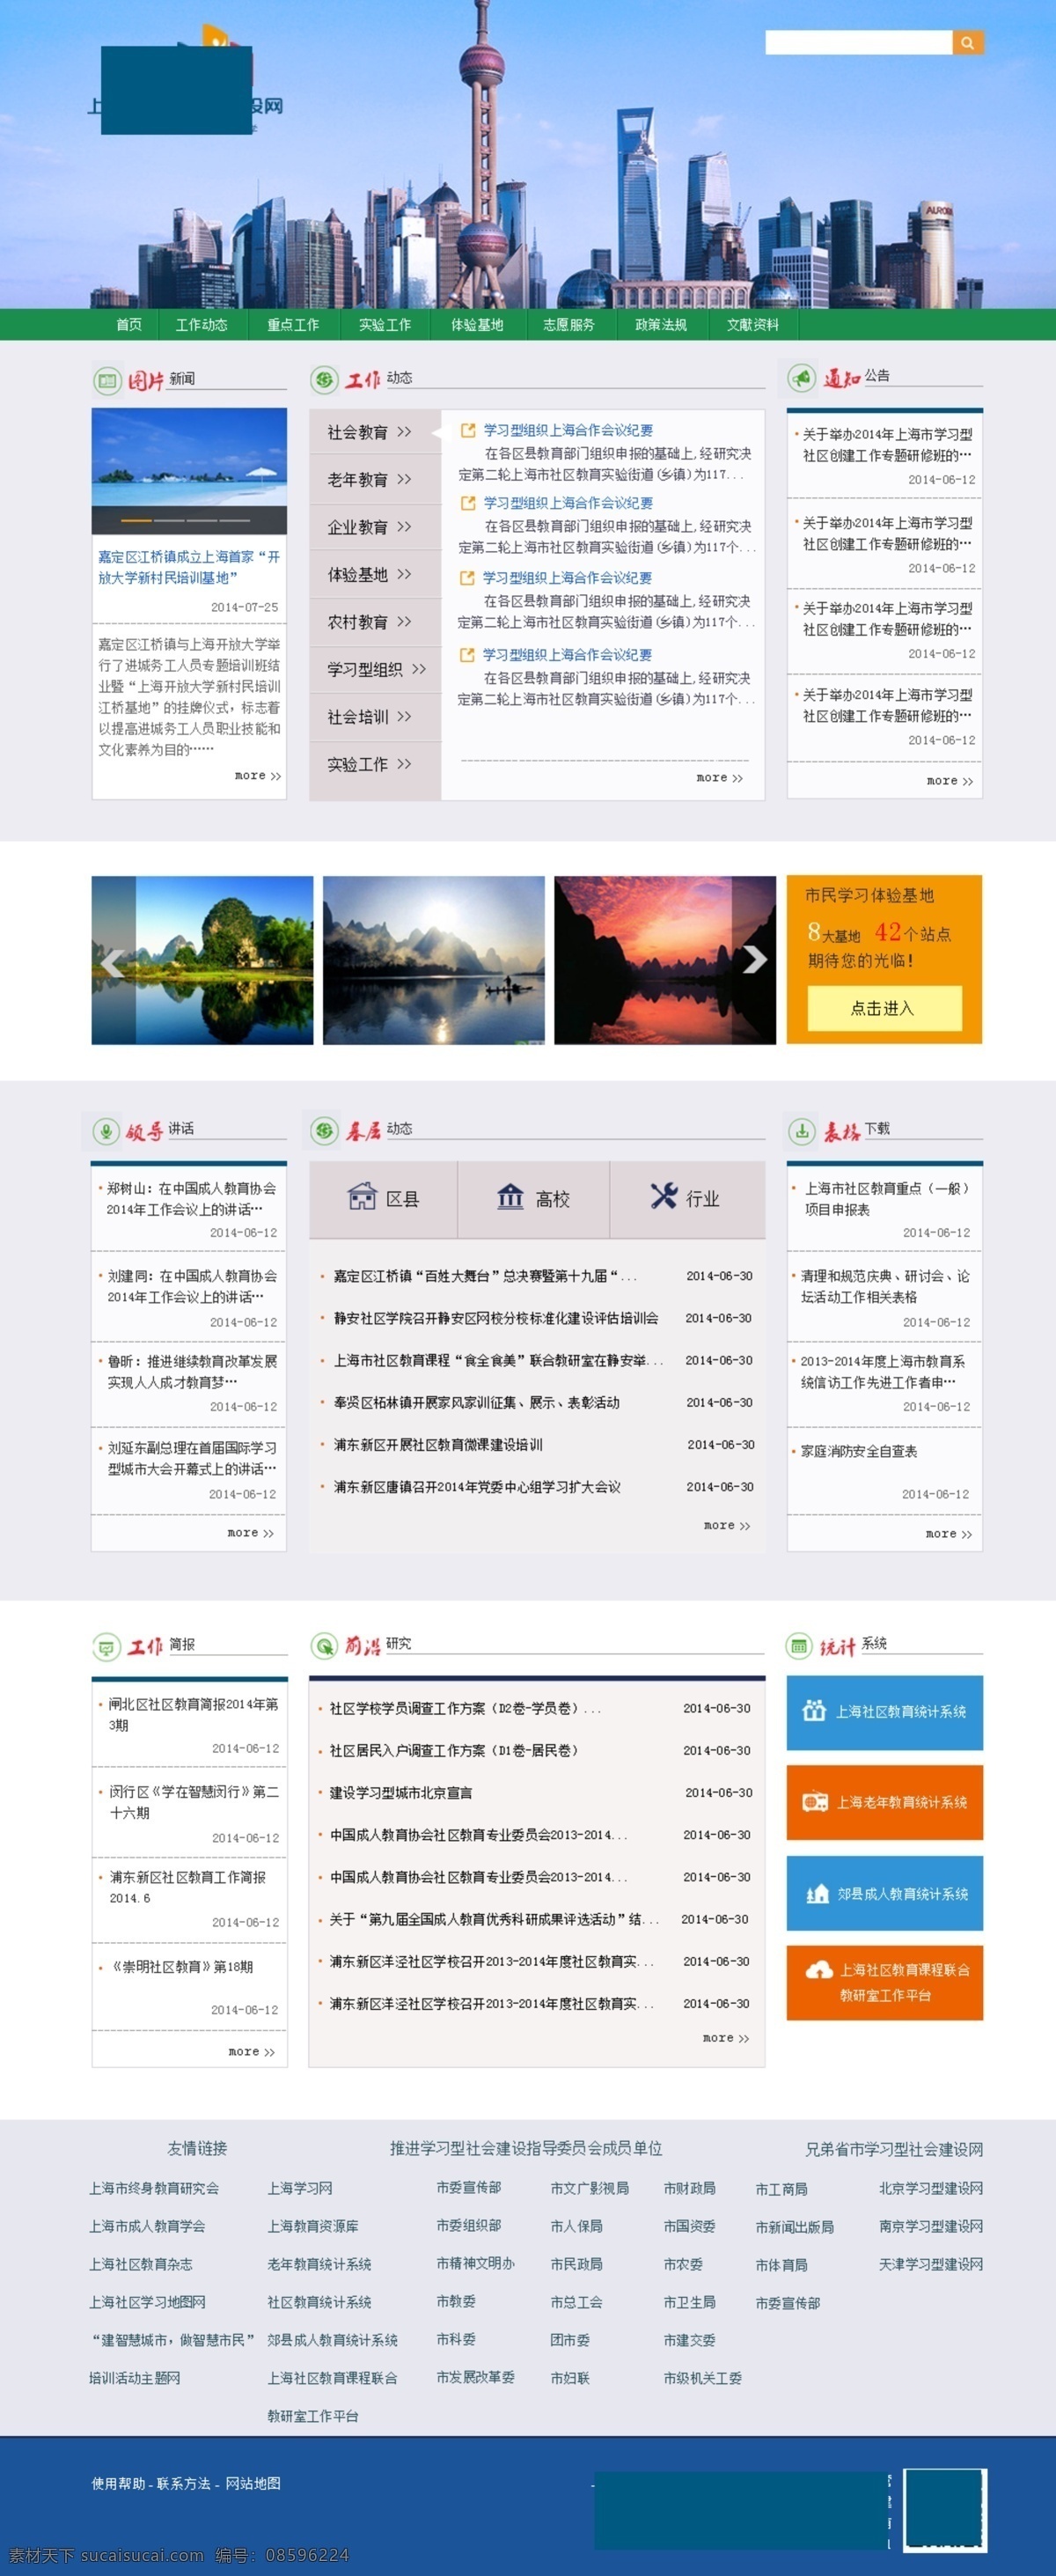
Task: Click the microphone icon beside 领导讲话
Action: pyautogui.click(x=106, y=1131)
